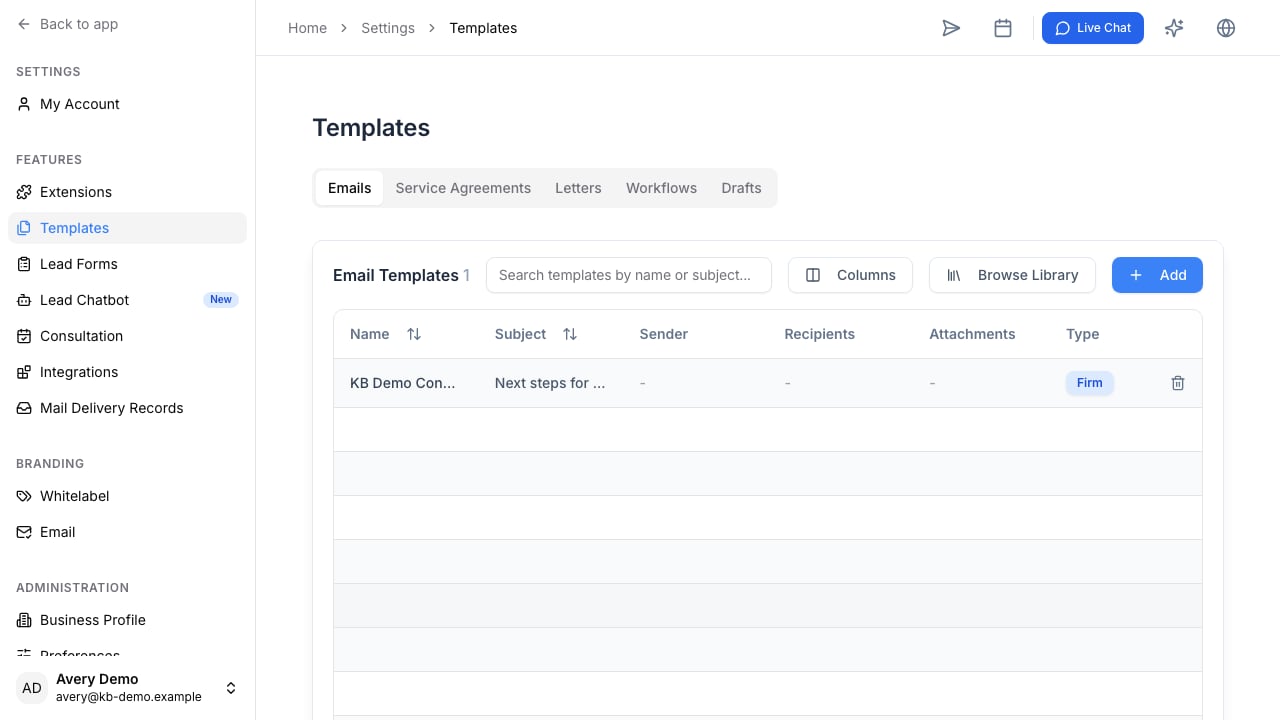Click the Recipients column header
The width and height of the screenshot is (1280, 720).
[819, 334]
